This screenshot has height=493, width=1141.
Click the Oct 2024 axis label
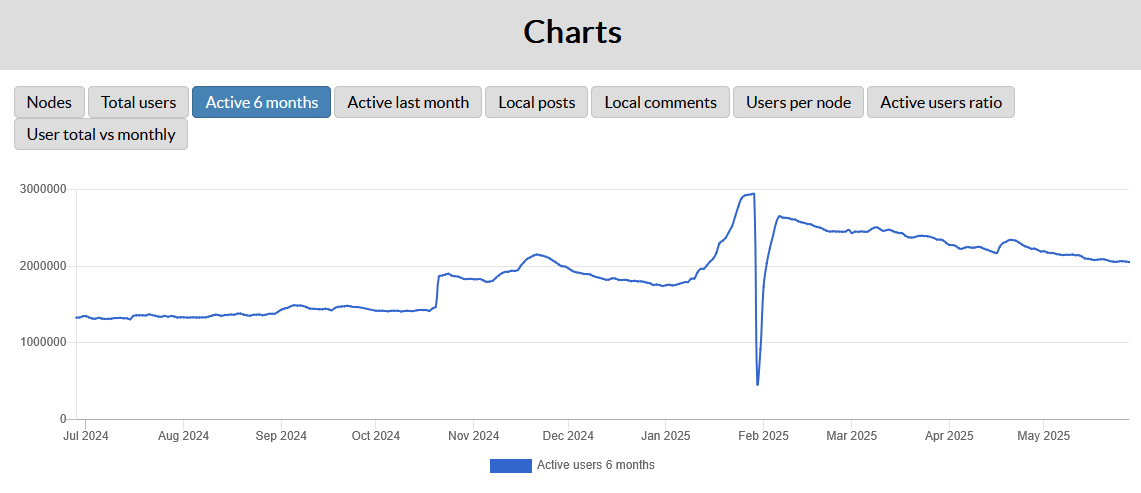tap(375, 436)
